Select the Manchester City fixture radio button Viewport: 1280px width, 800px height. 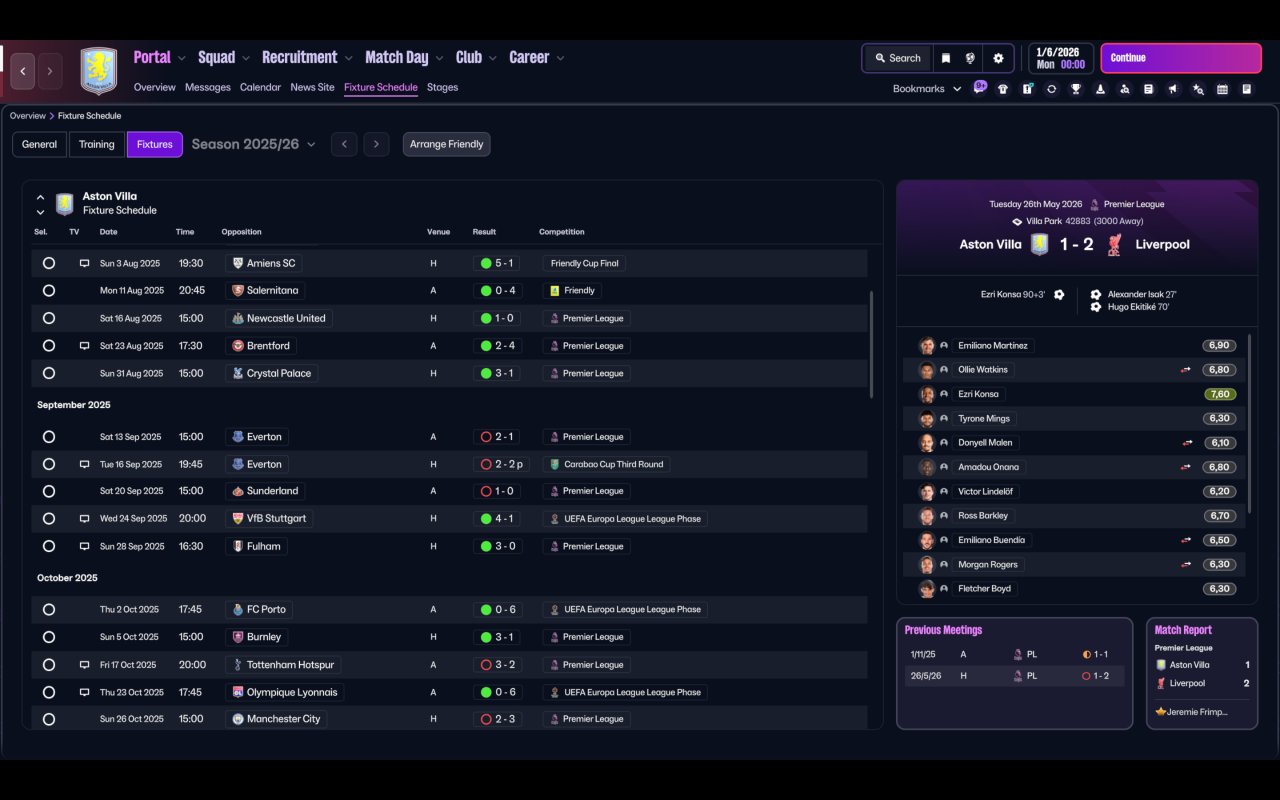(49, 719)
